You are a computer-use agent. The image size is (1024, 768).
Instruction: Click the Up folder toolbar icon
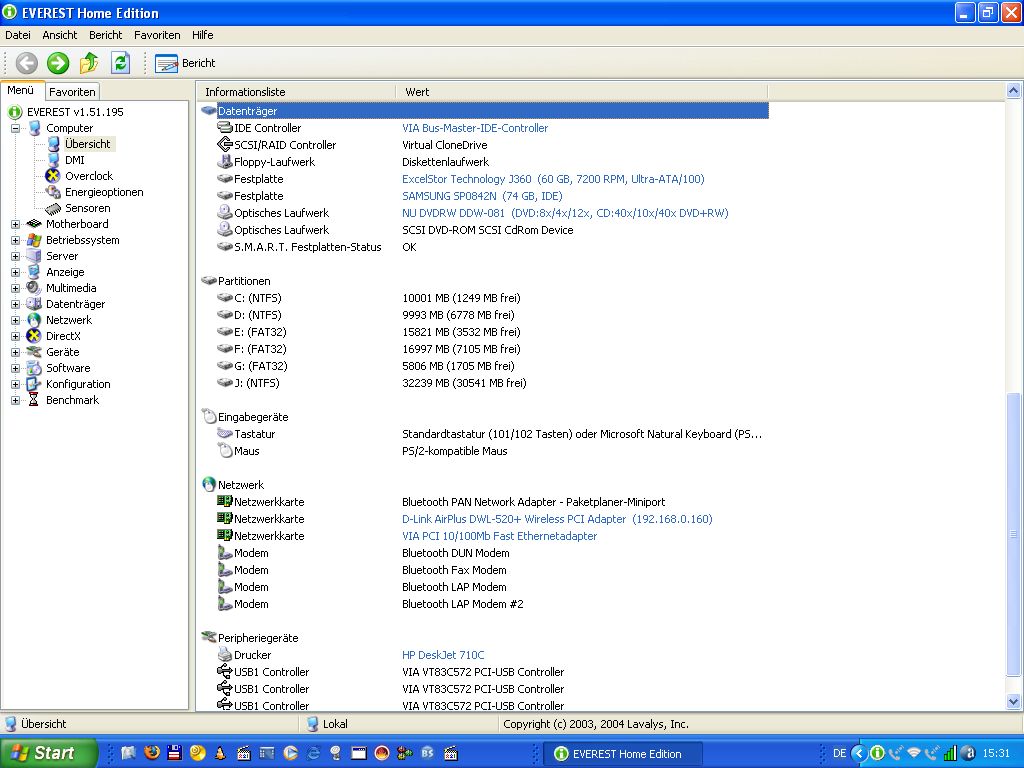point(89,63)
